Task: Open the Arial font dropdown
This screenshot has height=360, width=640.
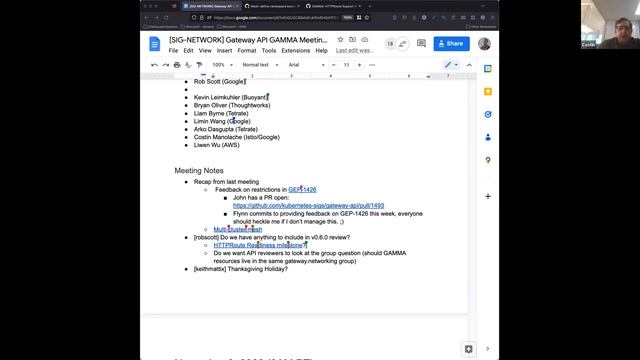Action: coord(307,65)
